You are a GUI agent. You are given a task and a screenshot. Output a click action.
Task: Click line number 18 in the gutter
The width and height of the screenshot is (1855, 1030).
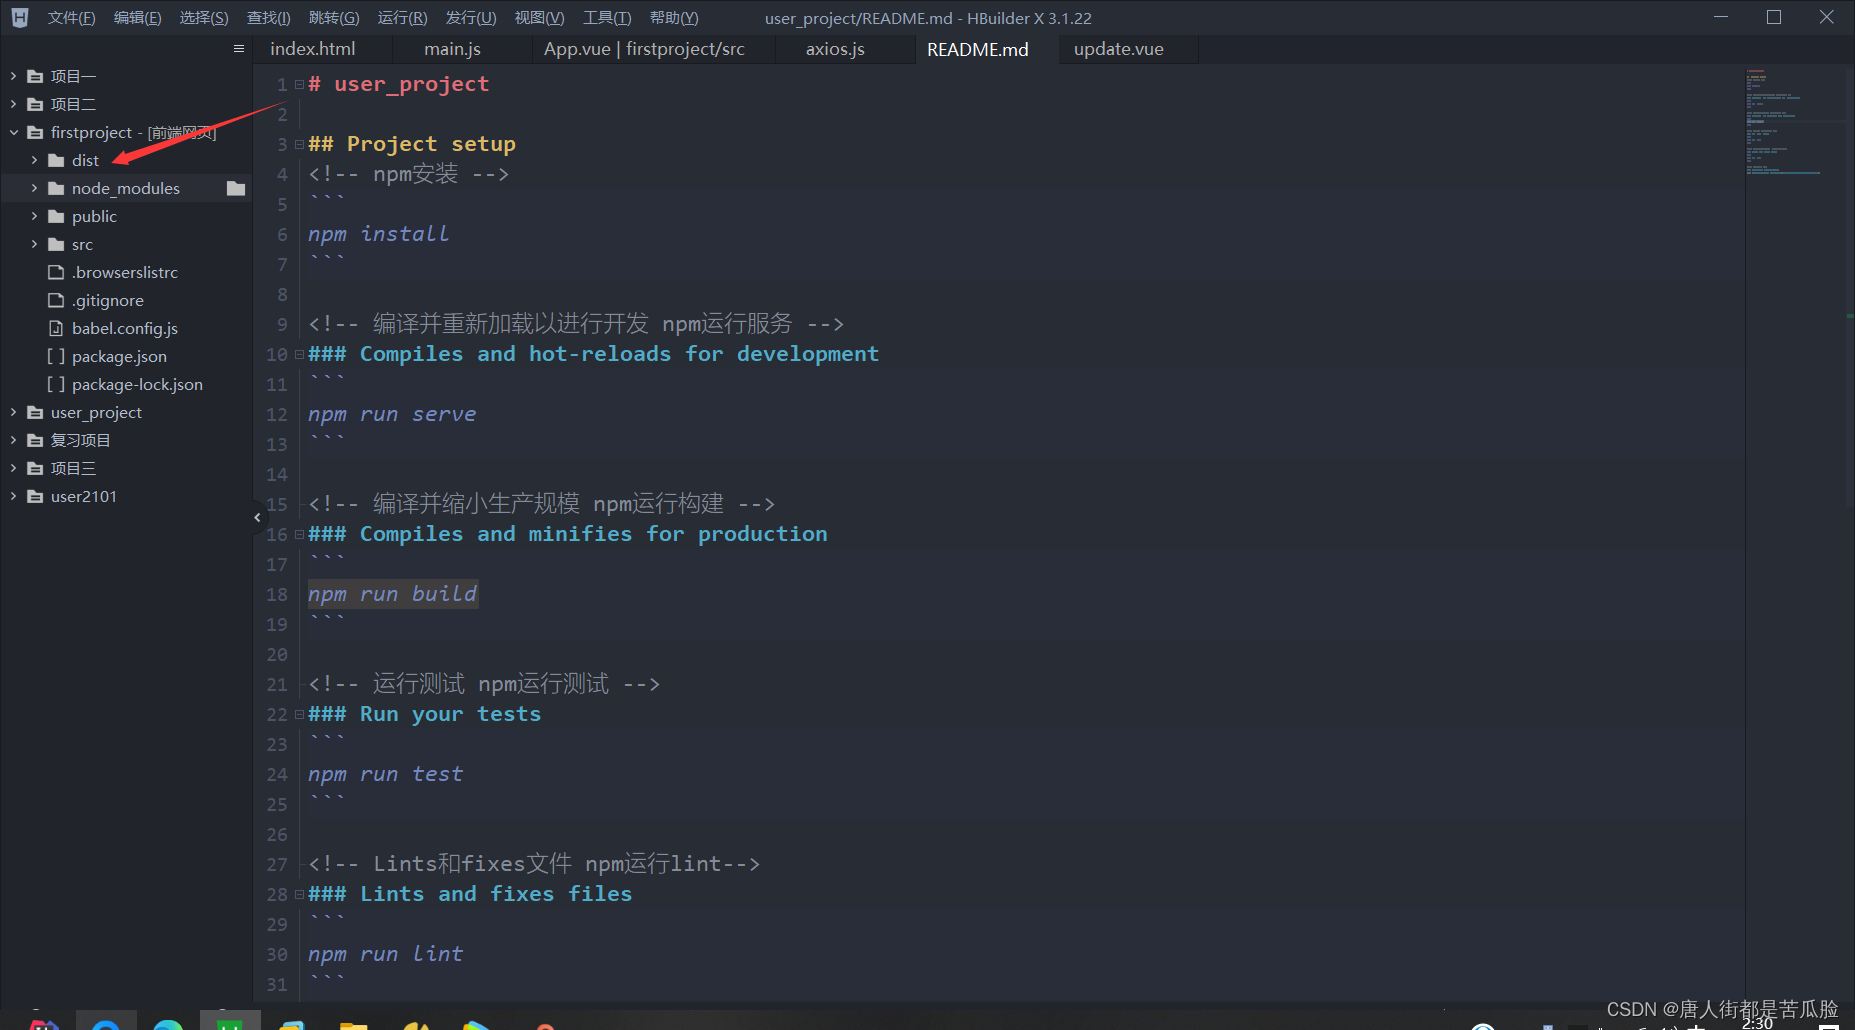tap(277, 594)
